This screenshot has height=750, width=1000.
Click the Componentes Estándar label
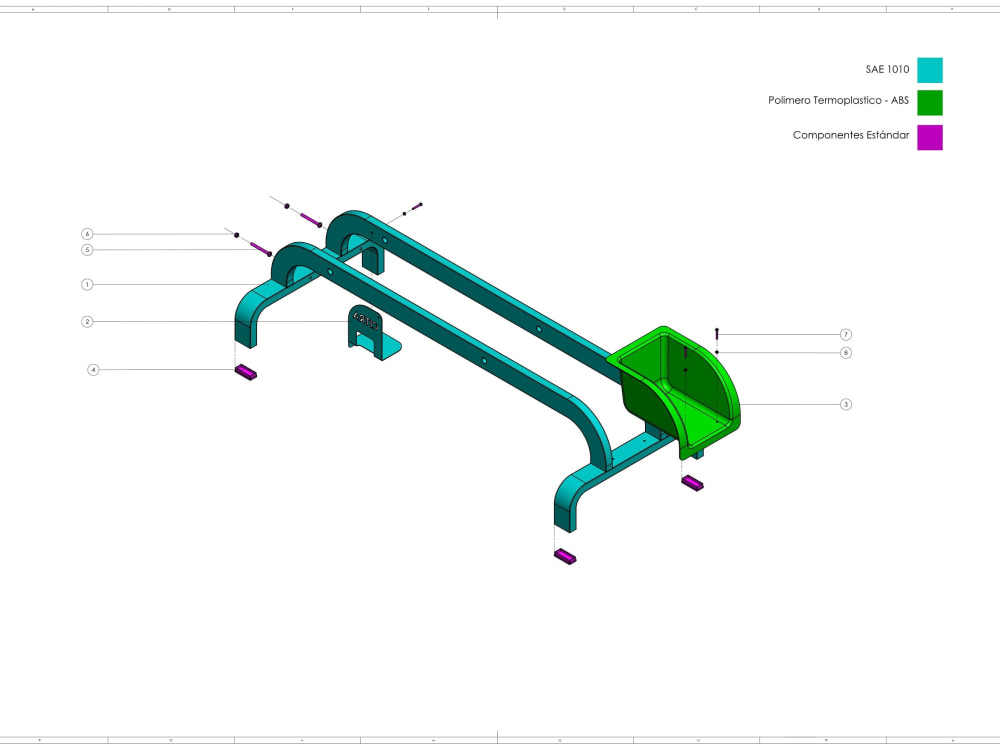click(x=850, y=134)
